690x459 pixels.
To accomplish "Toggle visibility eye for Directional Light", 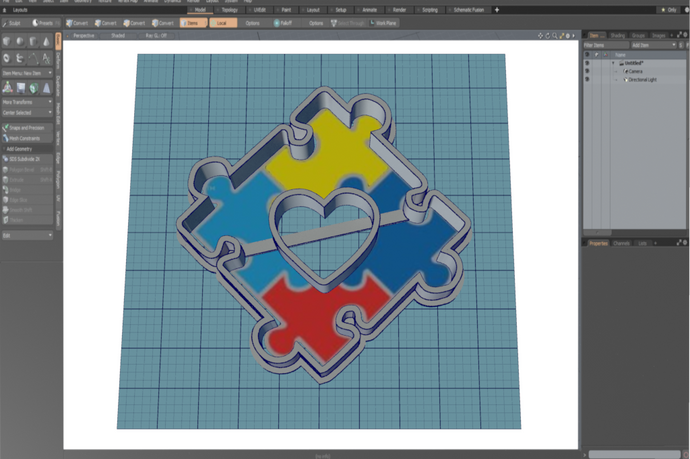I will pyautogui.click(x=587, y=80).
